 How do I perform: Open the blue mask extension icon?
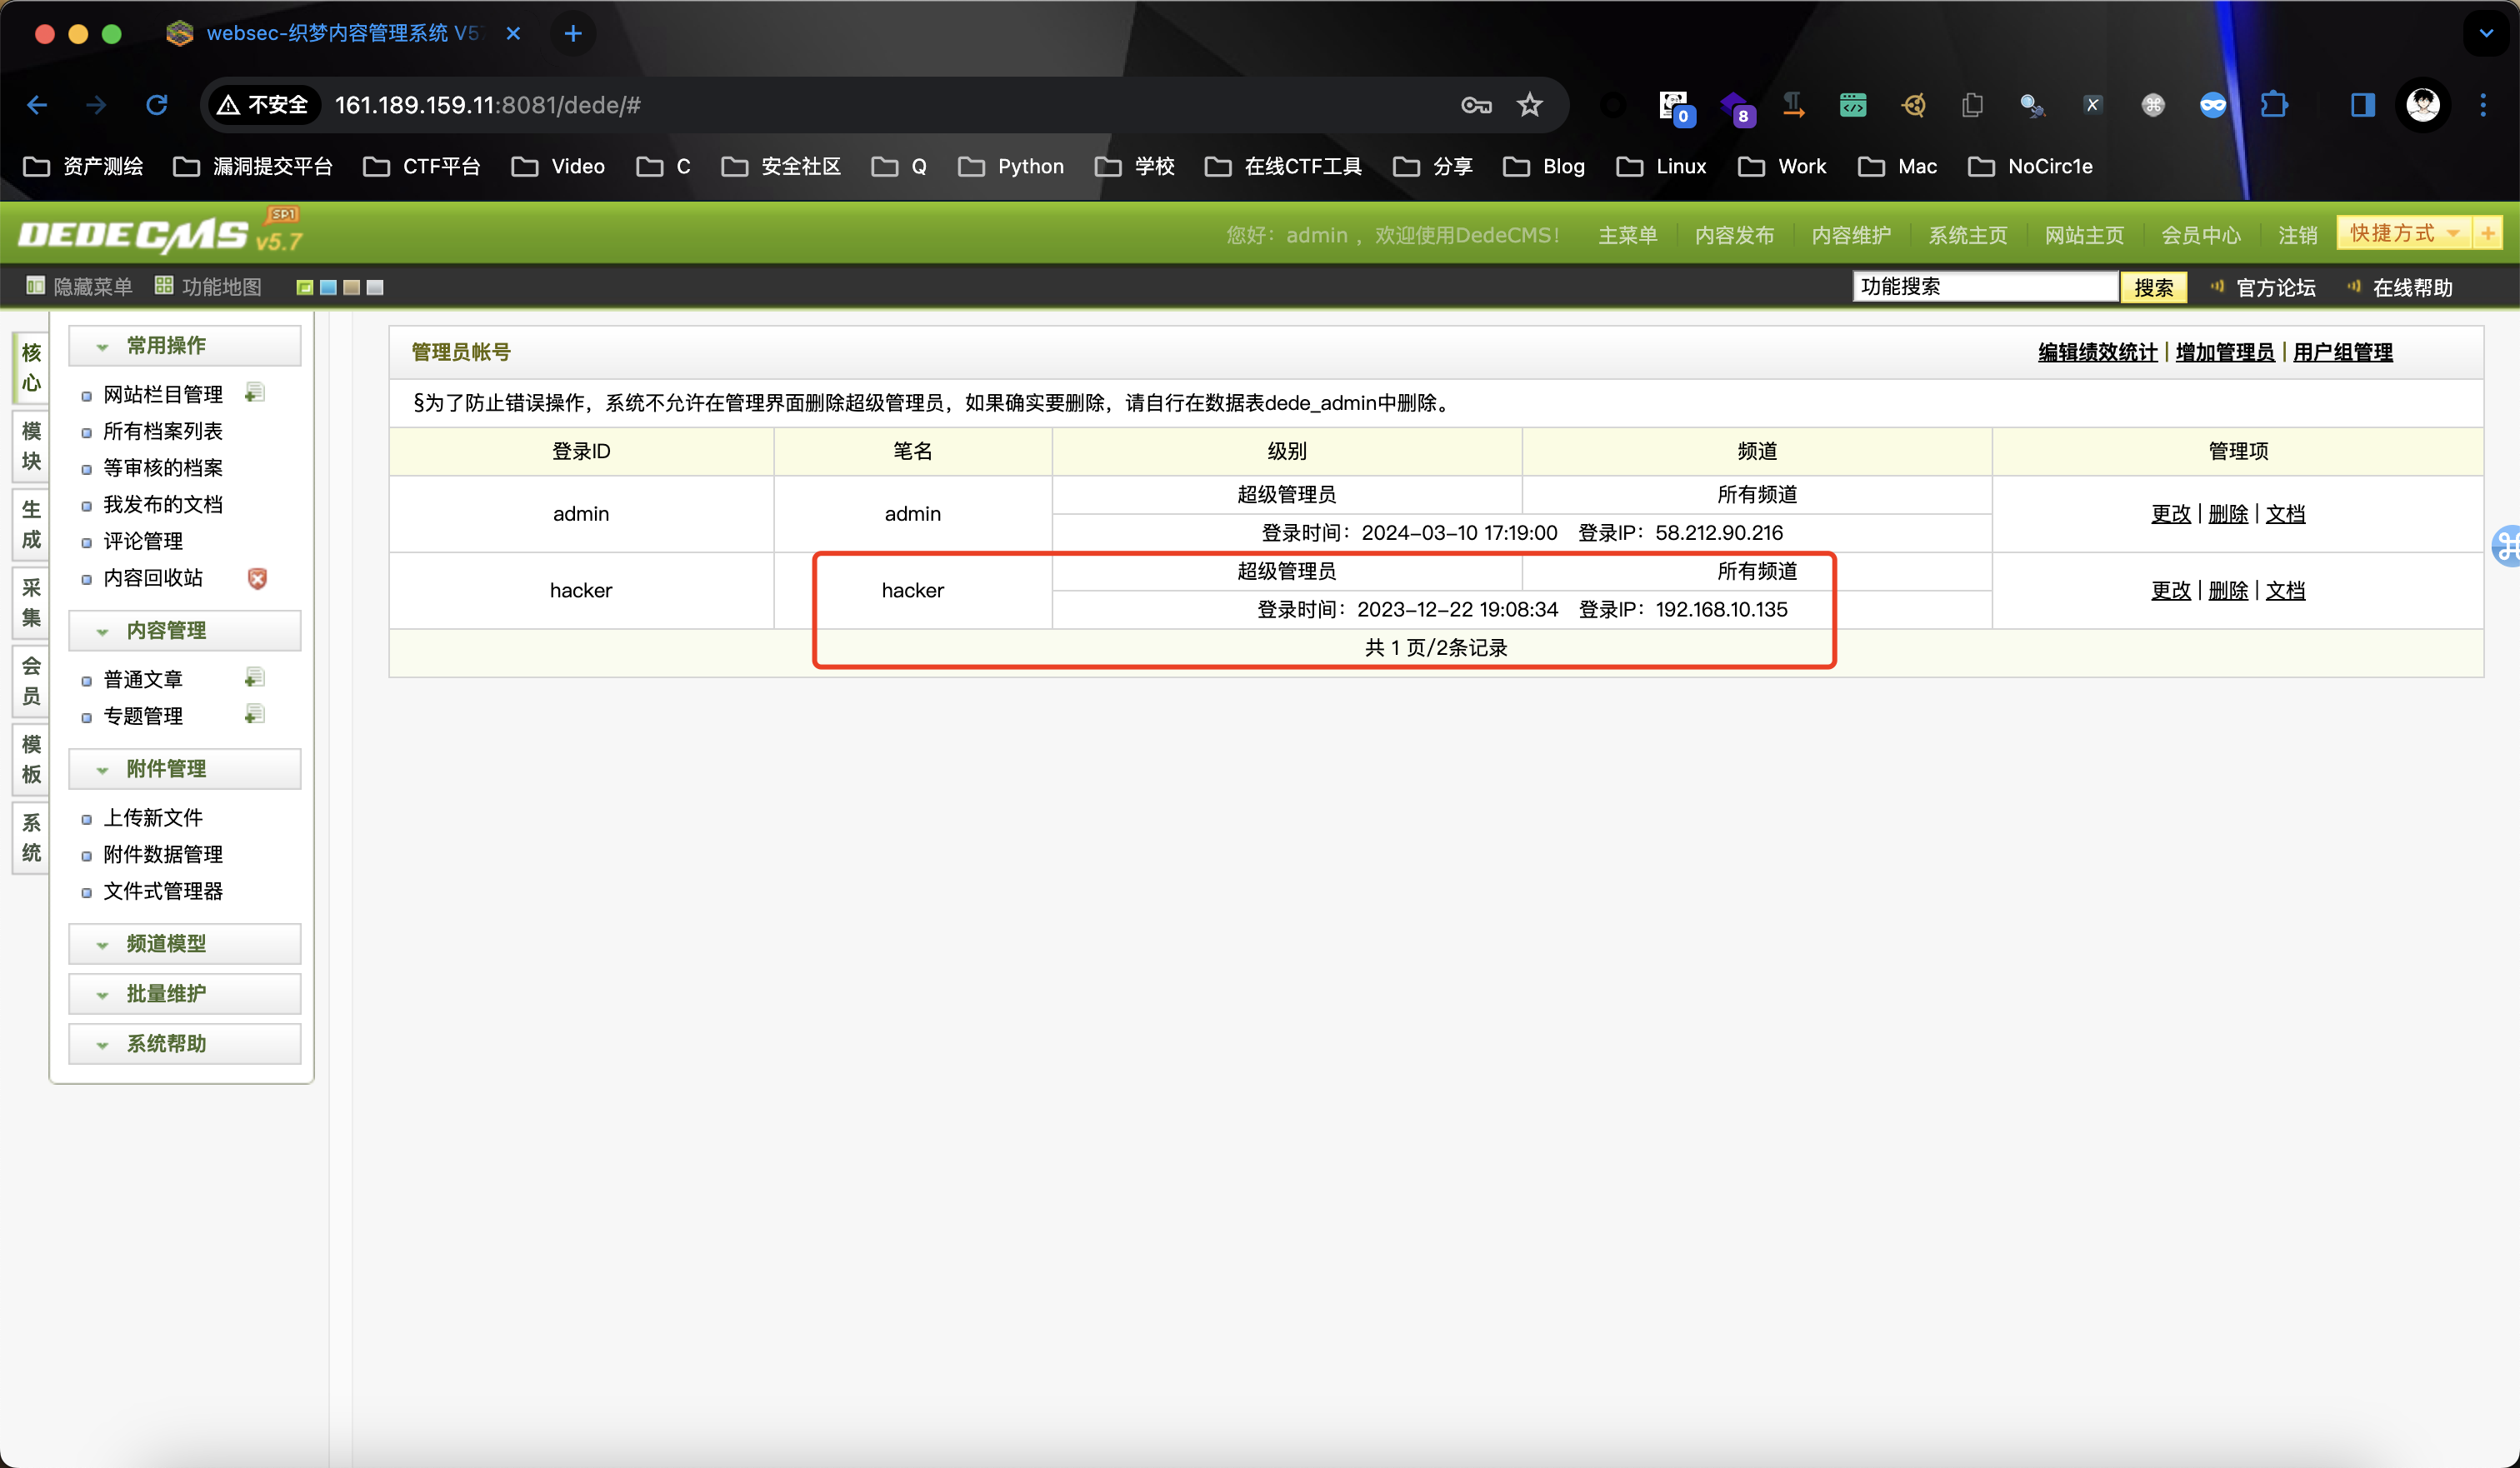(x=2212, y=105)
